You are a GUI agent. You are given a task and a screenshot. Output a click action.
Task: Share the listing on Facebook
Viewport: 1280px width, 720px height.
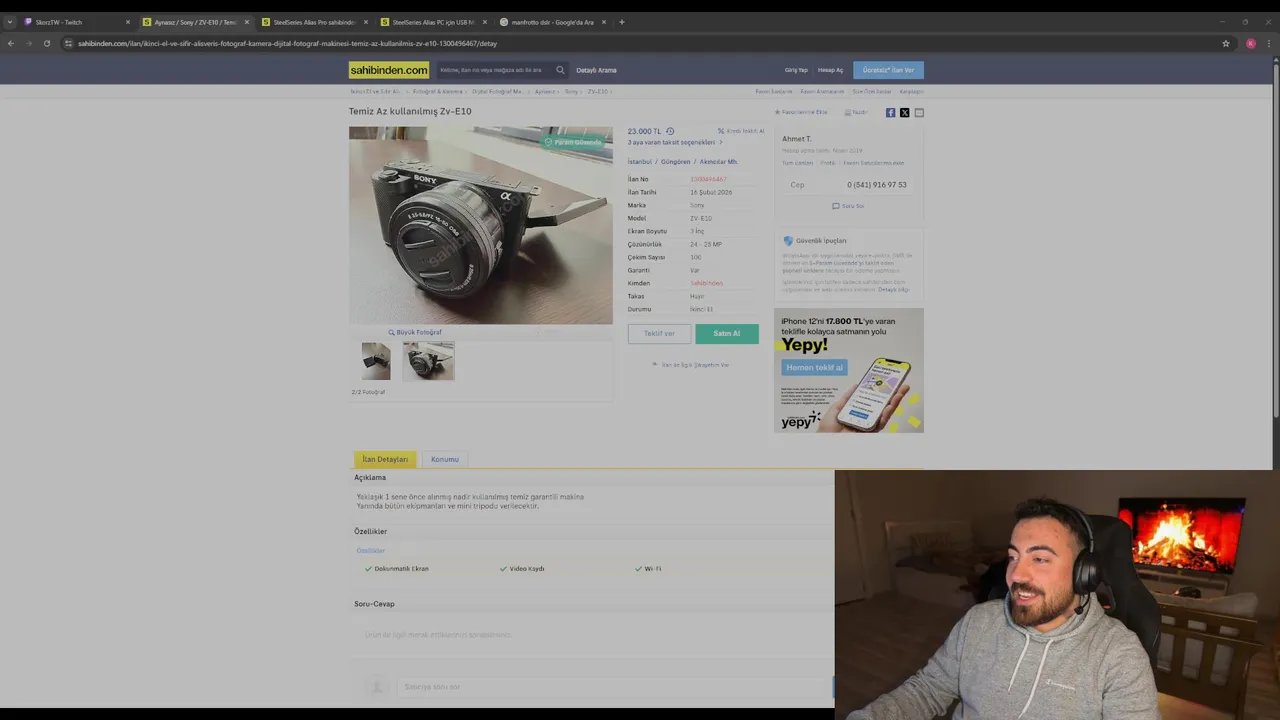coord(891,113)
